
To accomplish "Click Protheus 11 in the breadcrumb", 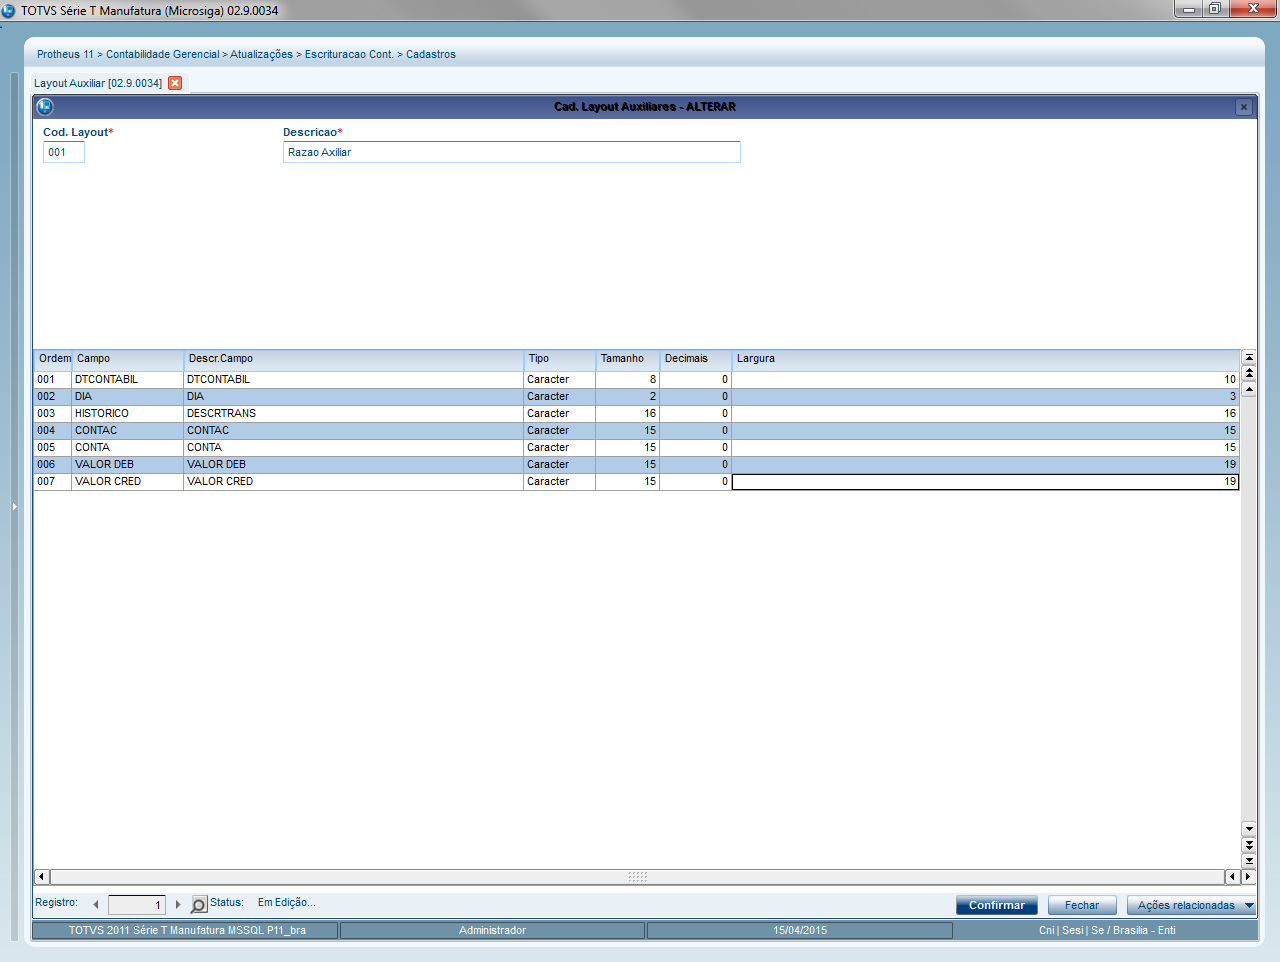I will point(65,54).
